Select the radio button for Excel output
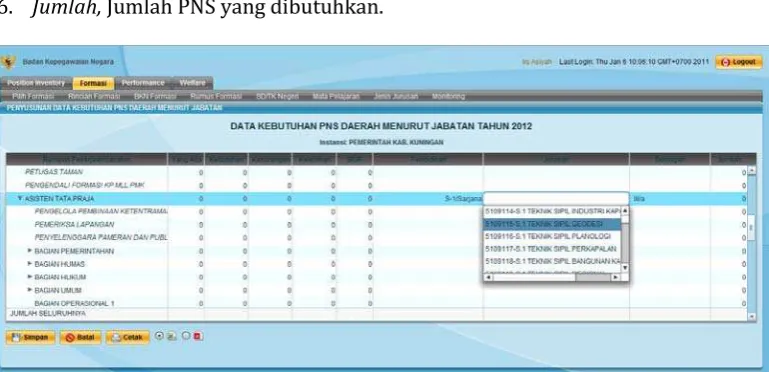This screenshot has height=372, width=769. click(x=159, y=336)
